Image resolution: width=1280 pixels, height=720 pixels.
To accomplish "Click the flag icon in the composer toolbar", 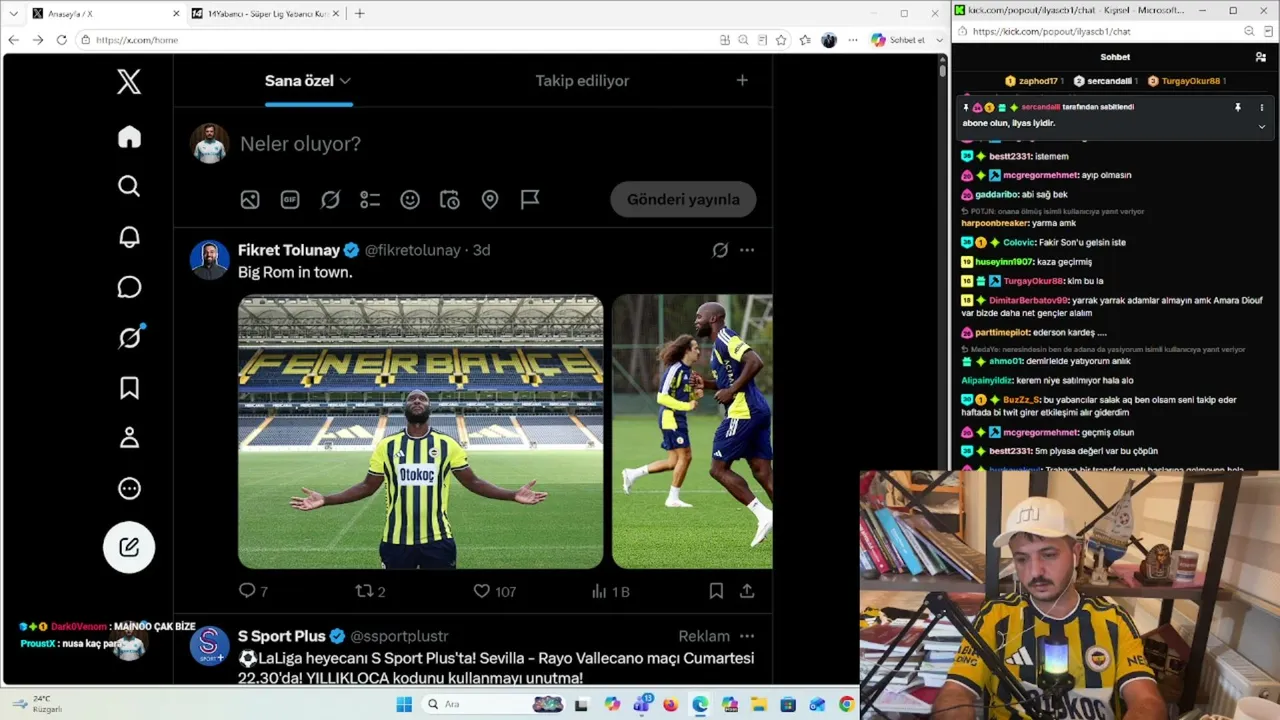I will pos(530,200).
